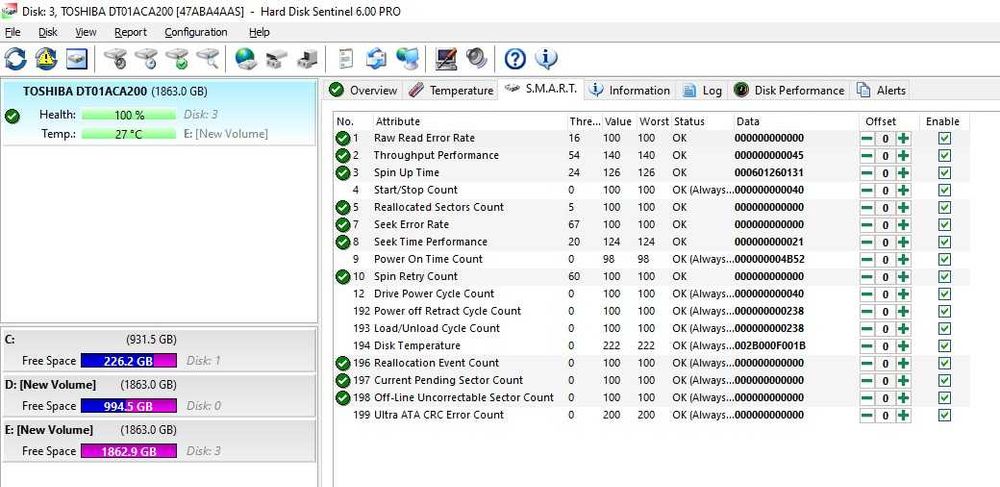
Task: Click the computer tower with disk icon
Action: 307,59
